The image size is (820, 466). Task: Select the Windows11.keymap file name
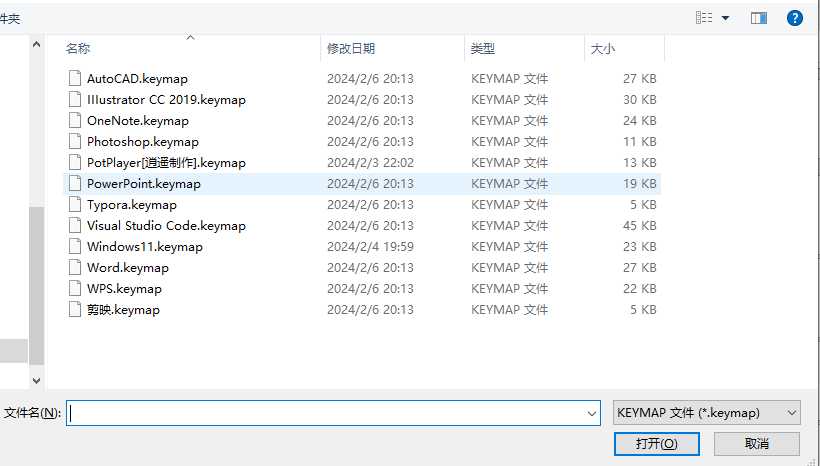[x=144, y=246]
